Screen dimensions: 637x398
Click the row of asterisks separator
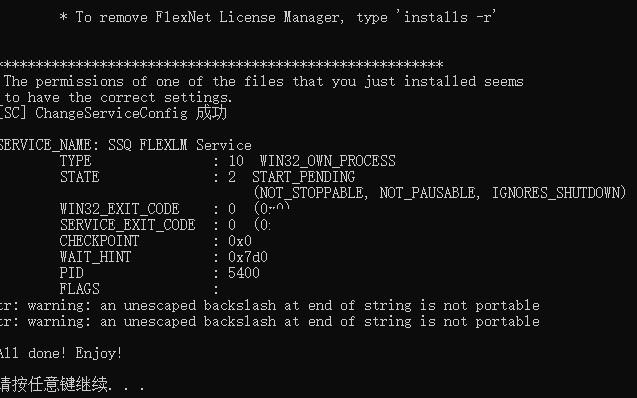point(221,64)
